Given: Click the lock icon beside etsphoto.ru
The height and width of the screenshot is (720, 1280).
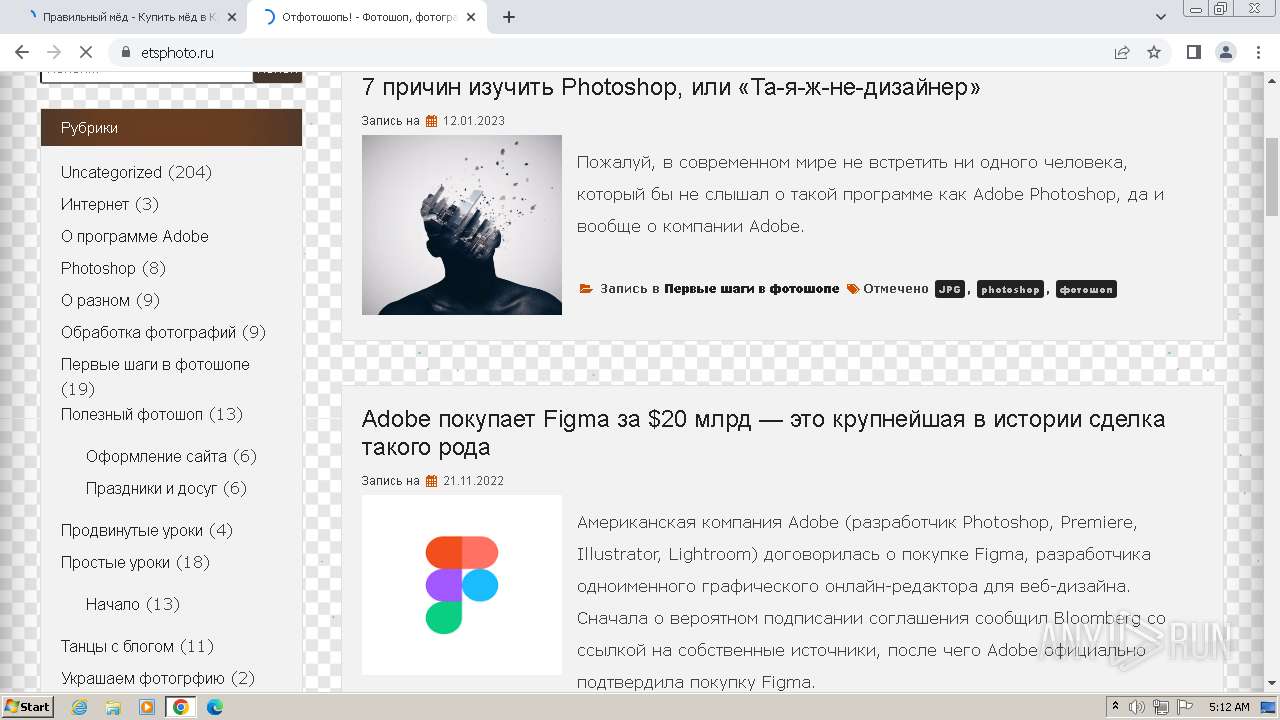Looking at the screenshot, I should click(125, 52).
